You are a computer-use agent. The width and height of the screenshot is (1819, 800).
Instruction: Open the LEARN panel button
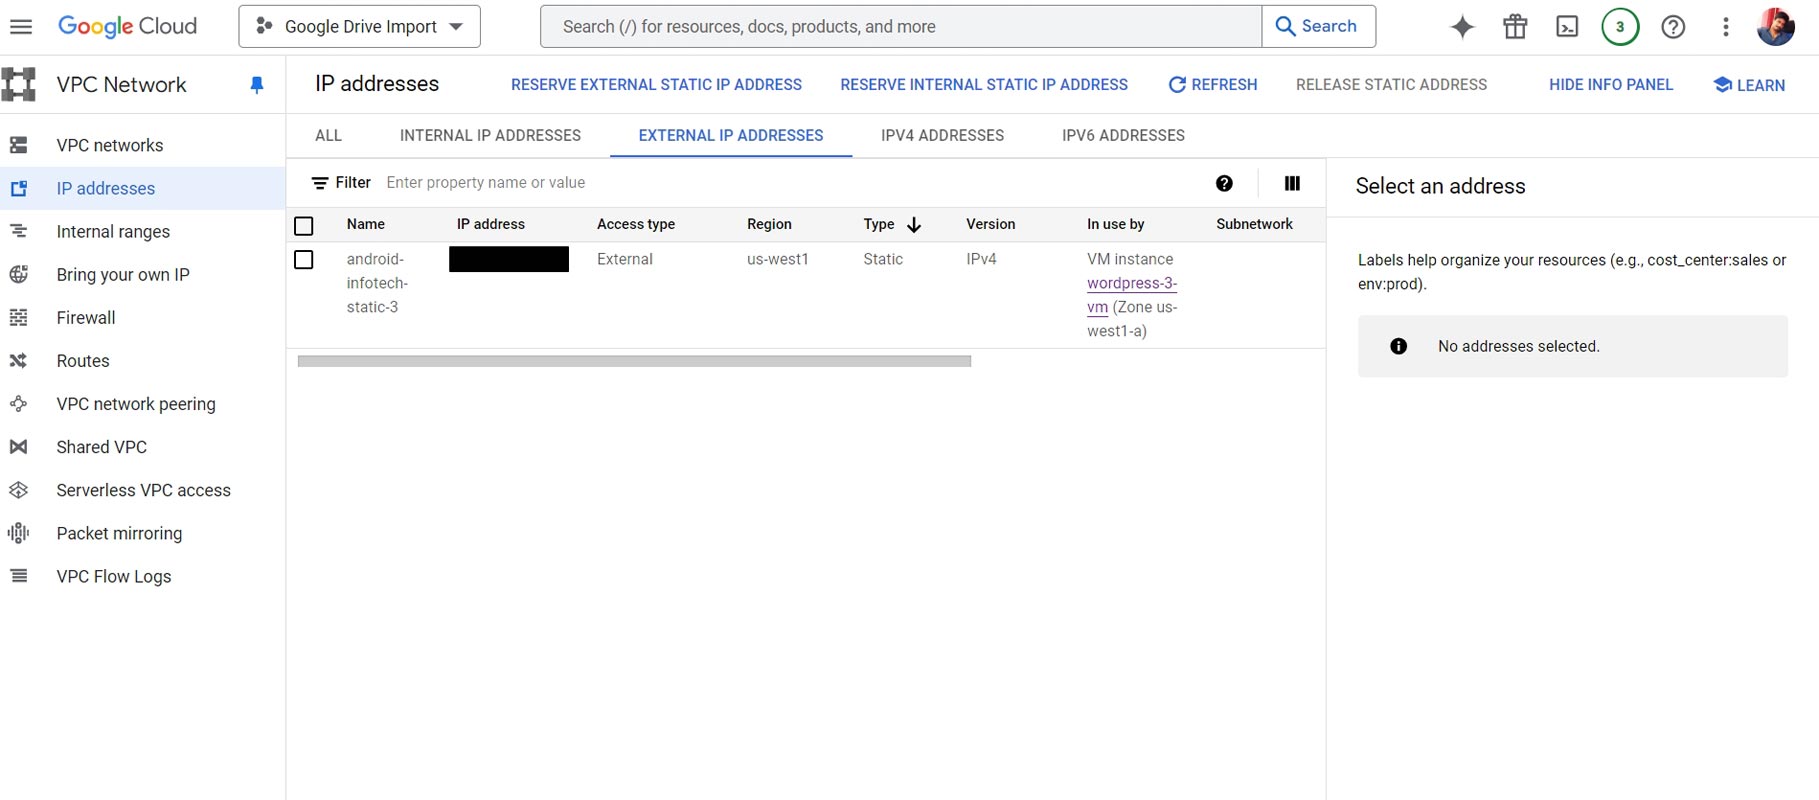(1749, 85)
